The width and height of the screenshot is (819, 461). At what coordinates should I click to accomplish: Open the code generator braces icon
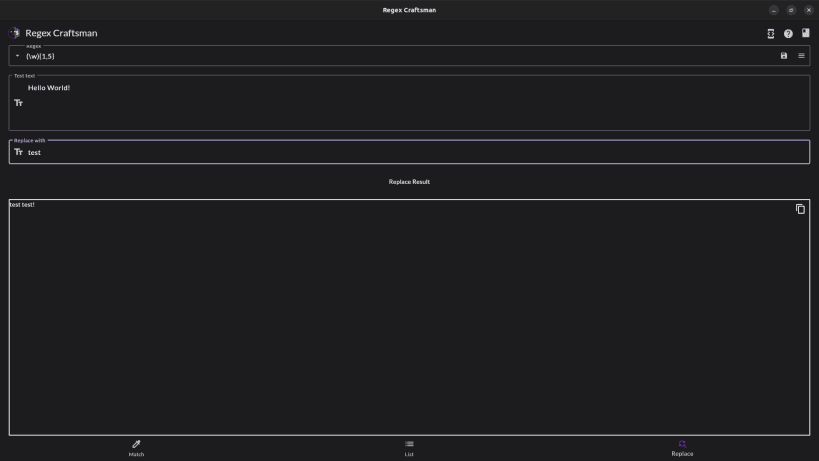(x=770, y=33)
